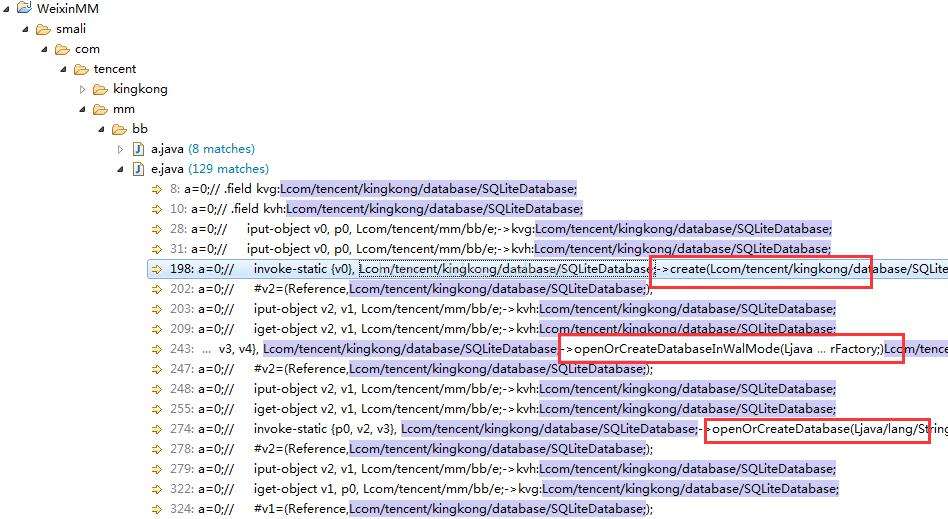Viewport: 948px width, 519px height.
Task: Click match arrow icon for line 209
Action: [x=157, y=329]
